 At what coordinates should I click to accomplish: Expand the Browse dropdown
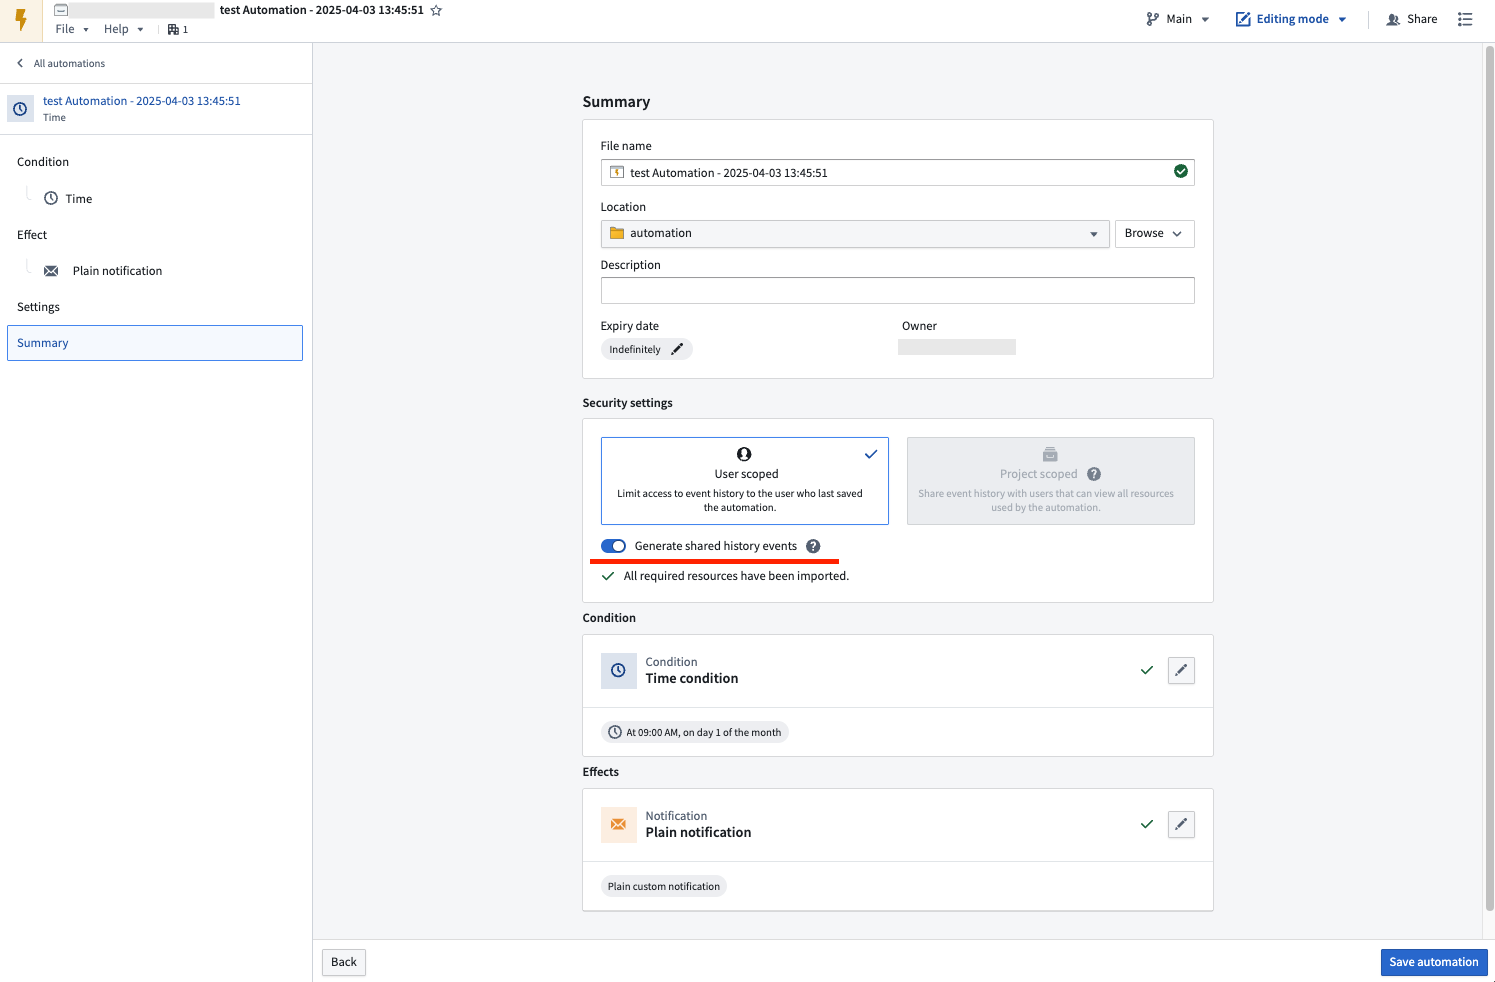pos(1154,233)
